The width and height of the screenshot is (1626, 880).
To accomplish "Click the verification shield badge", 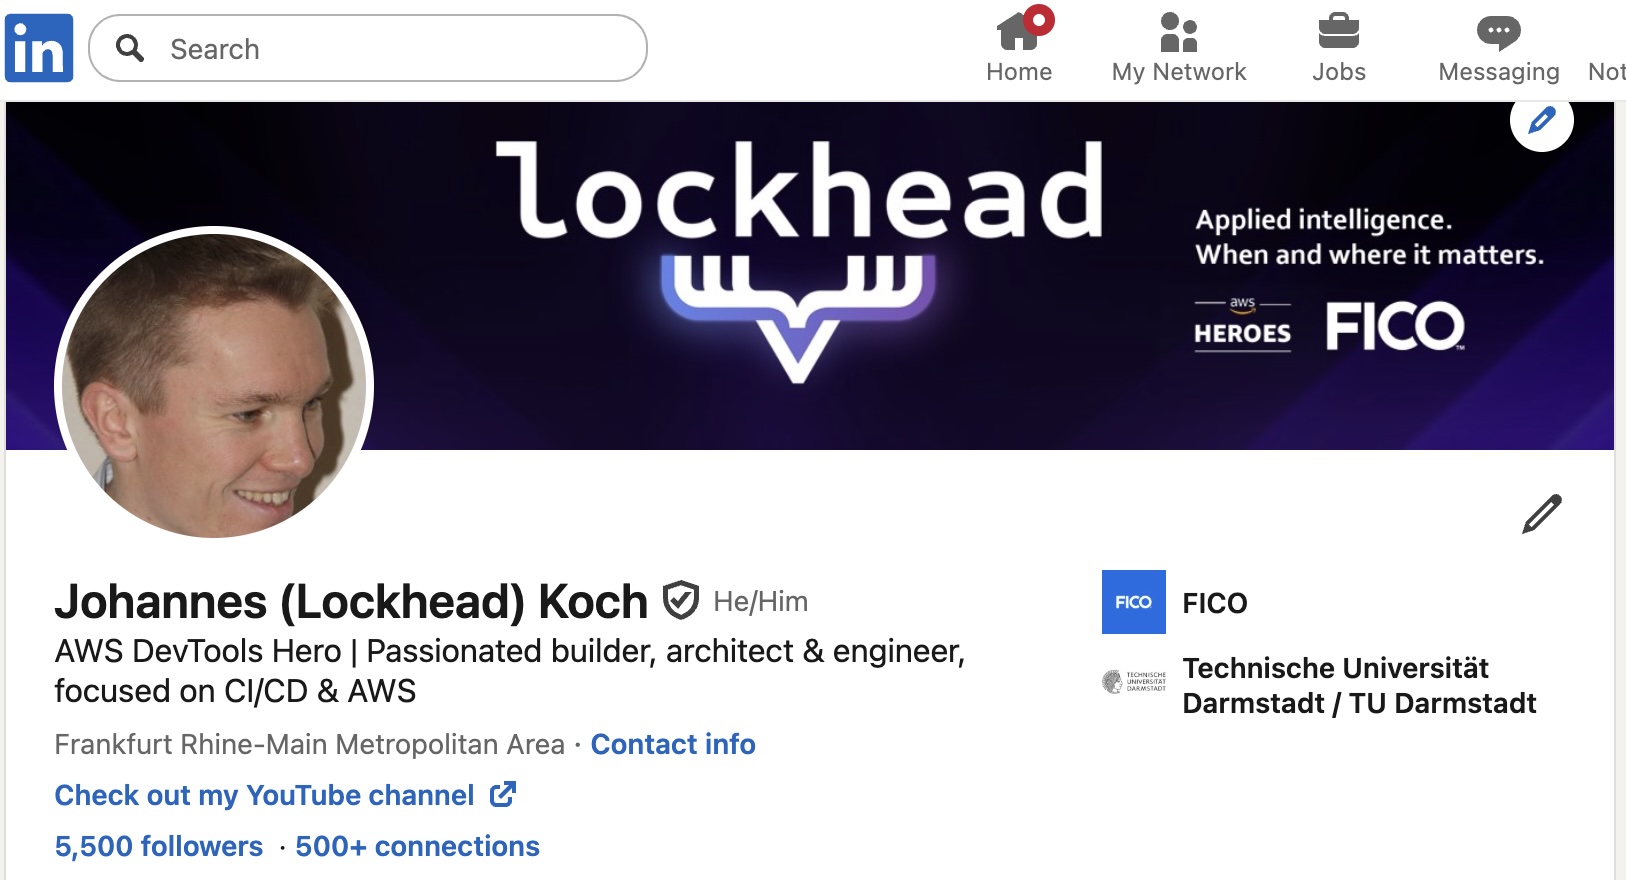I will (681, 601).
